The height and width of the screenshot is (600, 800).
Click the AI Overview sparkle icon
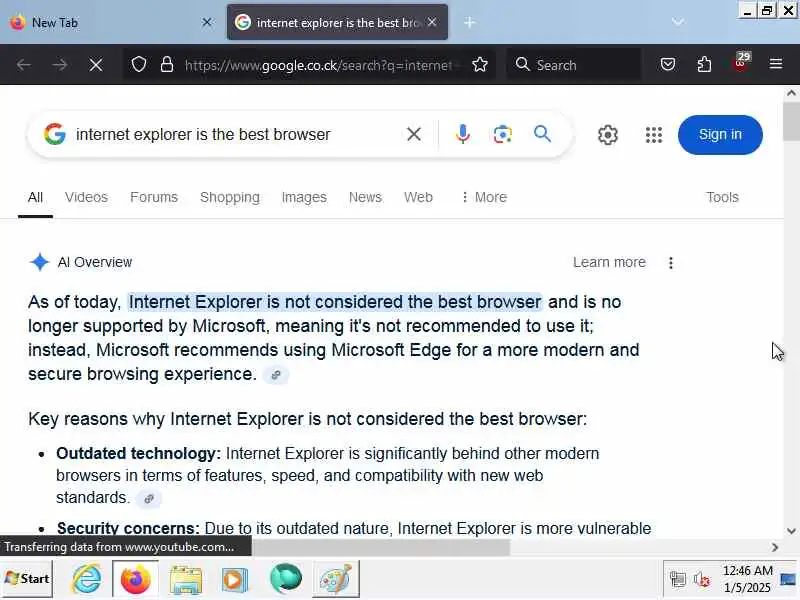click(39, 262)
